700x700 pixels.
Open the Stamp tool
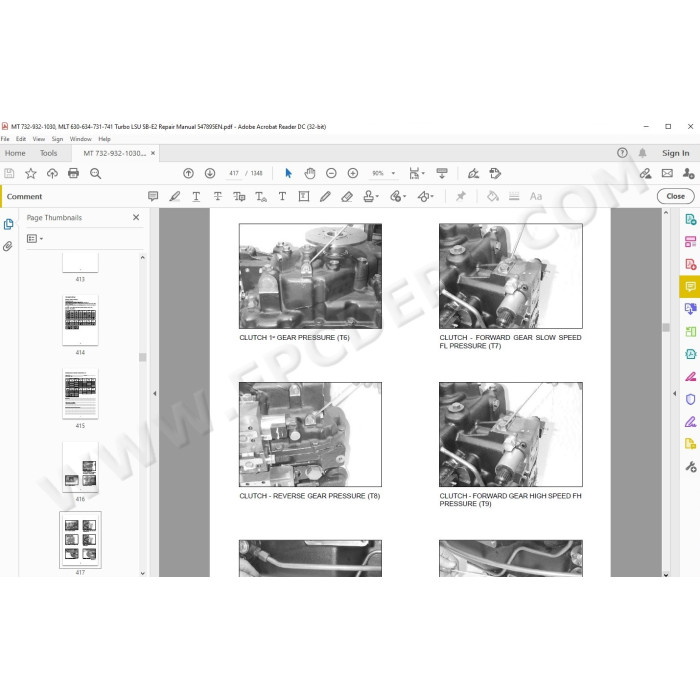coord(368,196)
